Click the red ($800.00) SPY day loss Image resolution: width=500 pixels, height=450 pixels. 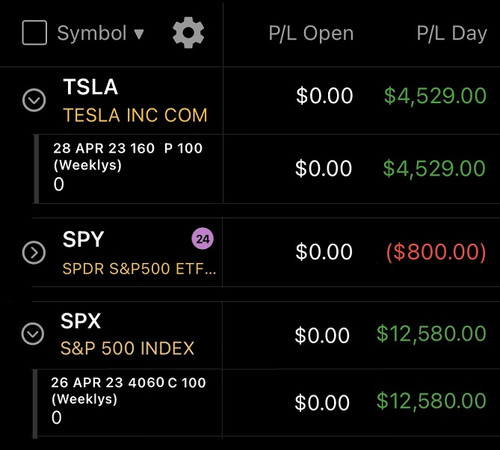(x=436, y=252)
